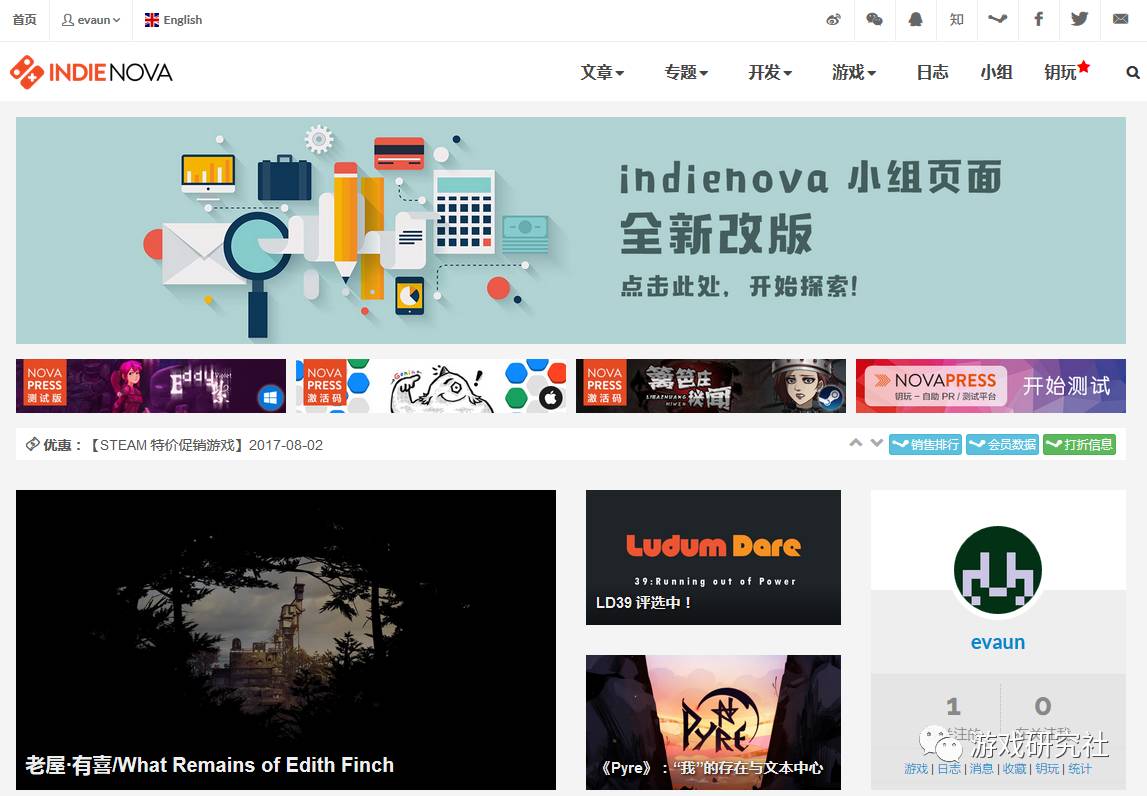Click the evaun avatar image
1147x796 pixels.
(998, 570)
